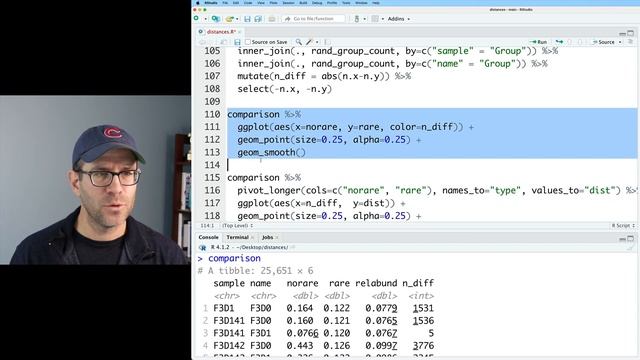Maximize the console pane
Screen dimensions: 640x360
pyautogui.click(x=631, y=239)
